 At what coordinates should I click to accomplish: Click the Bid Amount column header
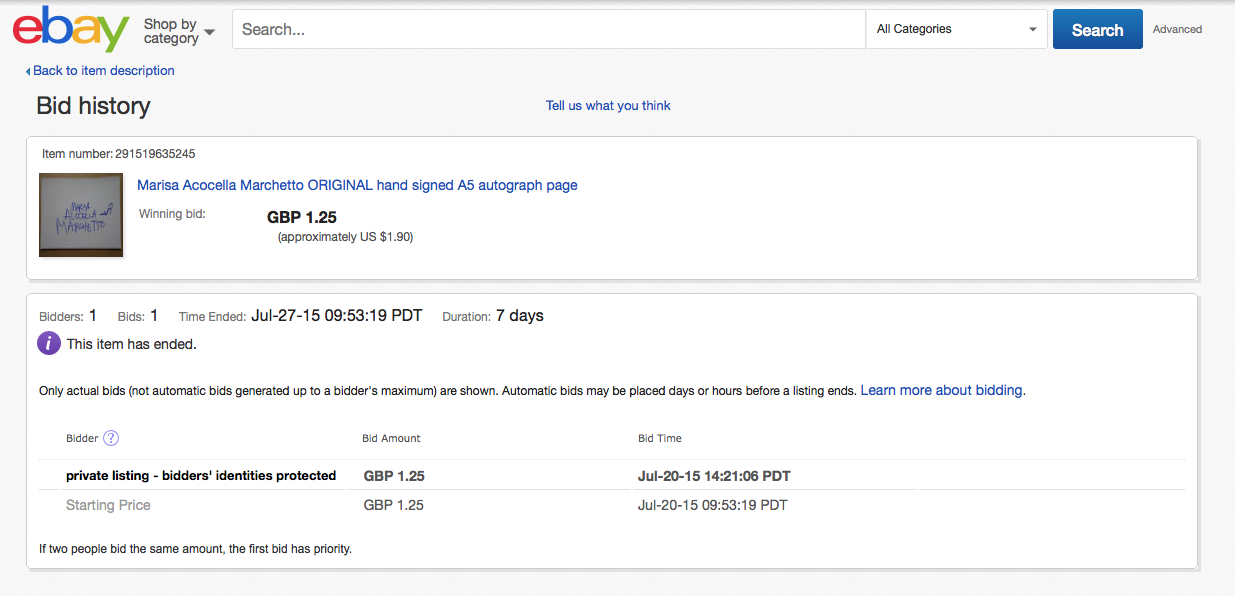pyautogui.click(x=391, y=438)
